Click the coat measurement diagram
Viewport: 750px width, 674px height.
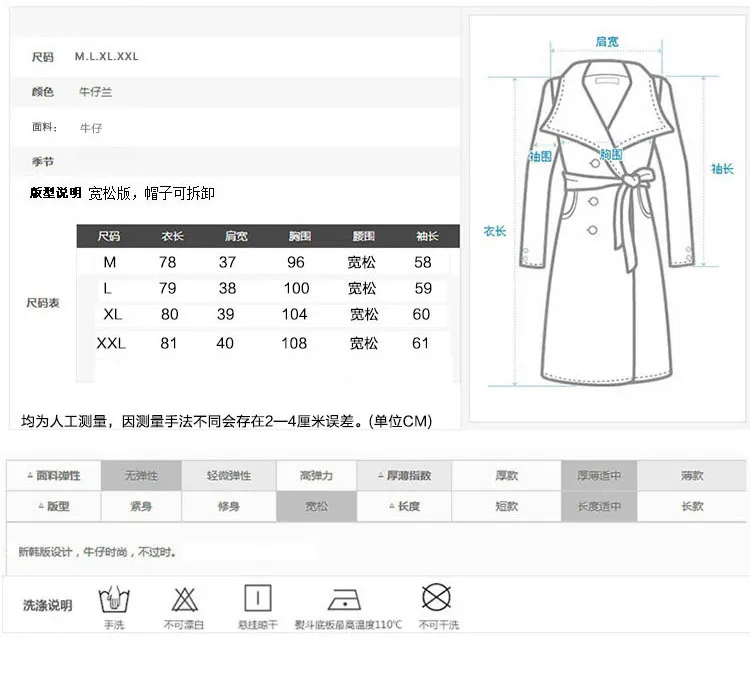click(x=607, y=218)
